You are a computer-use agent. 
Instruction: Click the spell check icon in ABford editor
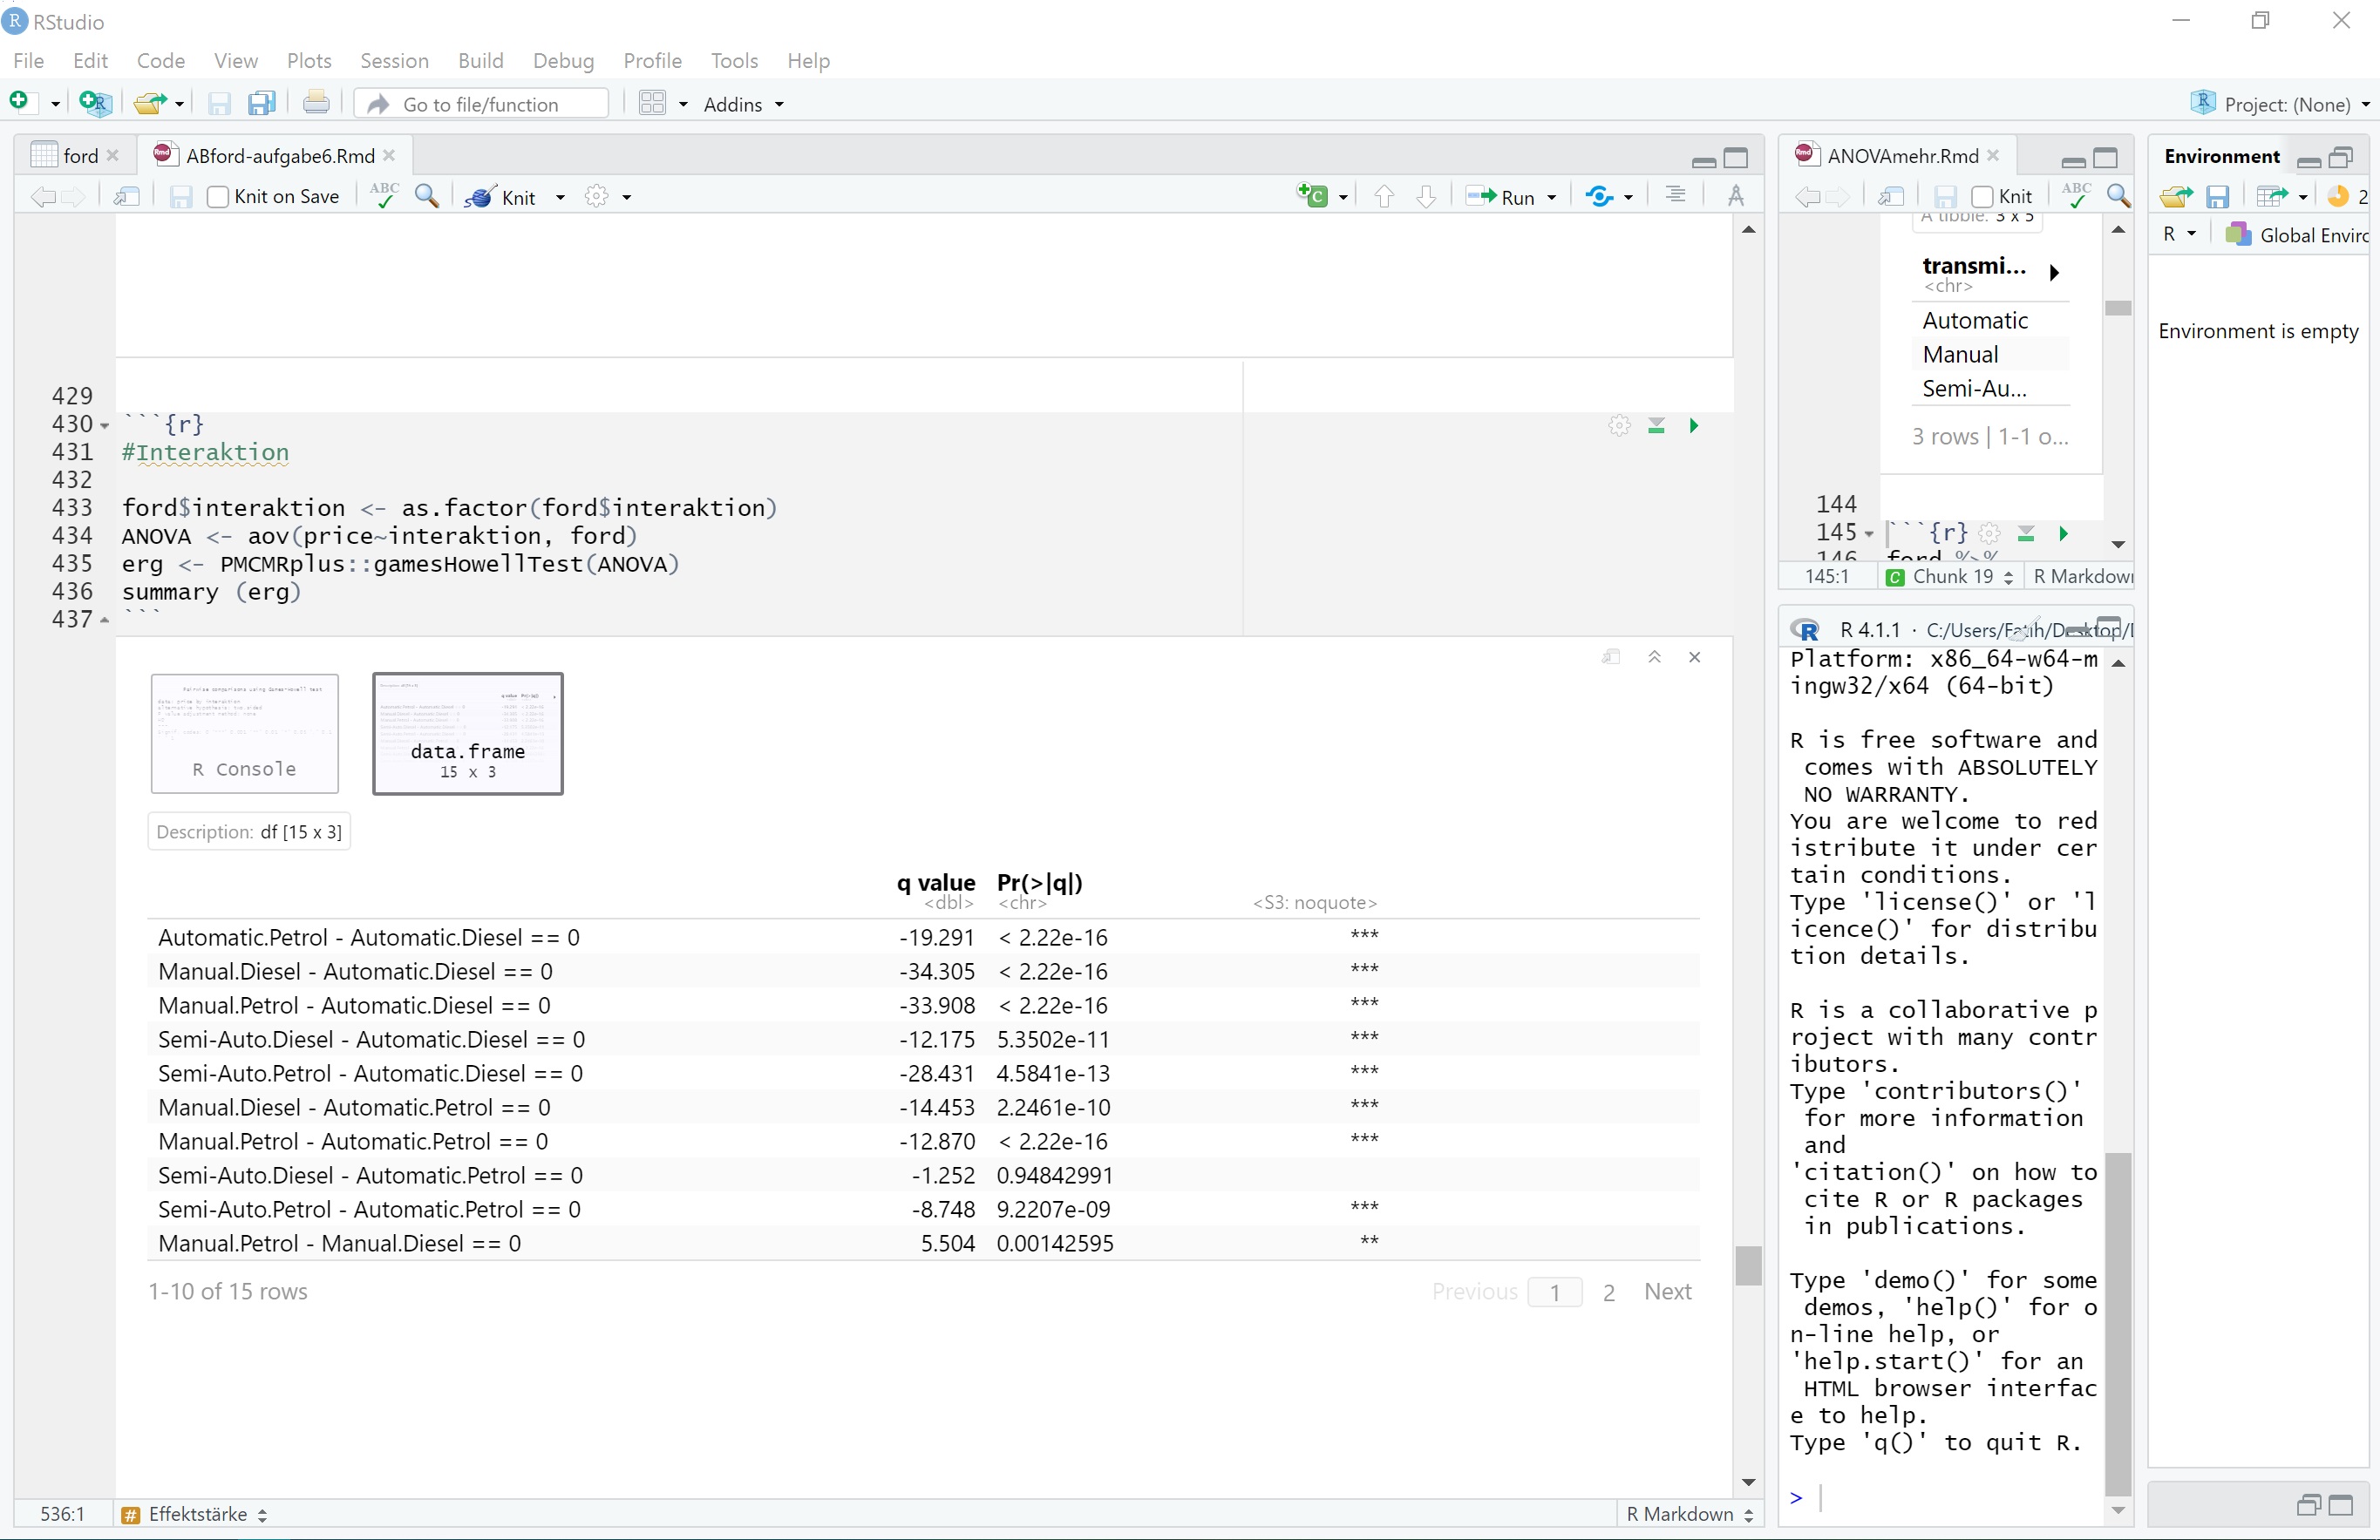pos(383,195)
